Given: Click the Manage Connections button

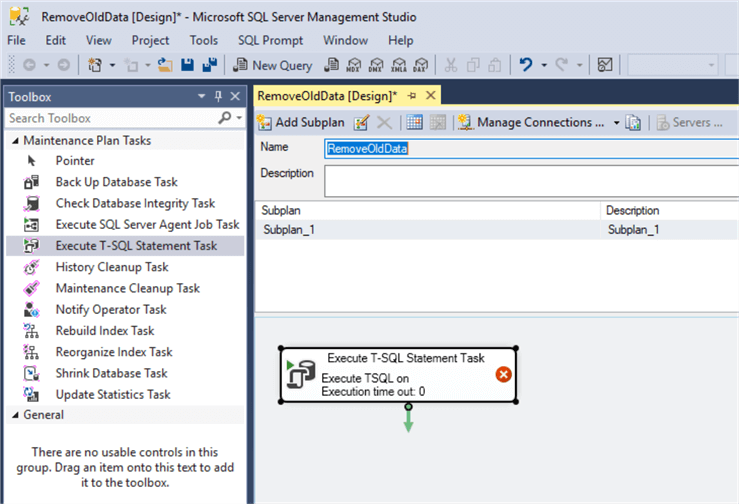Looking at the screenshot, I should (532, 123).
